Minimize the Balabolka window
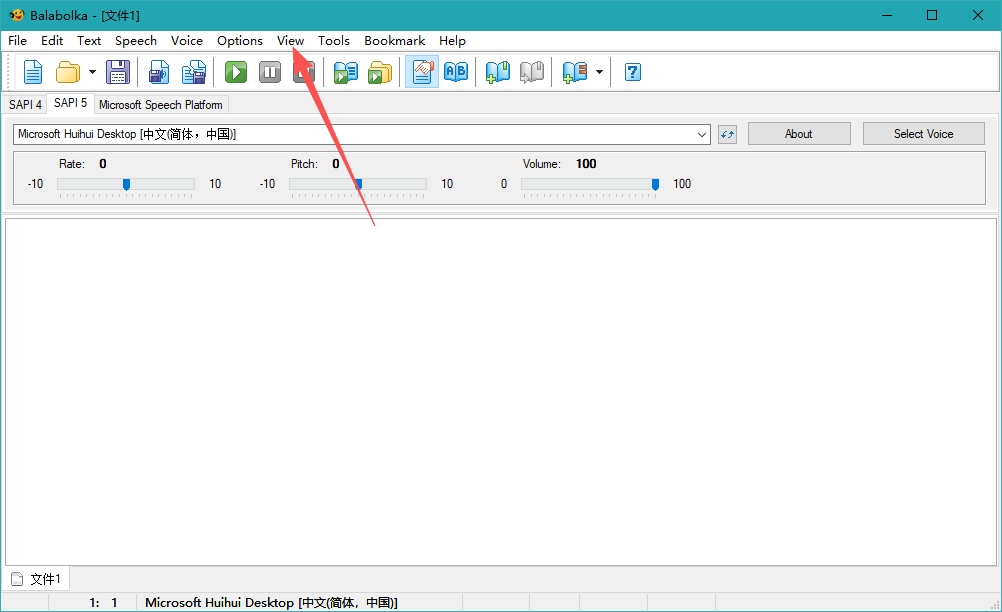 pos(887,15)
